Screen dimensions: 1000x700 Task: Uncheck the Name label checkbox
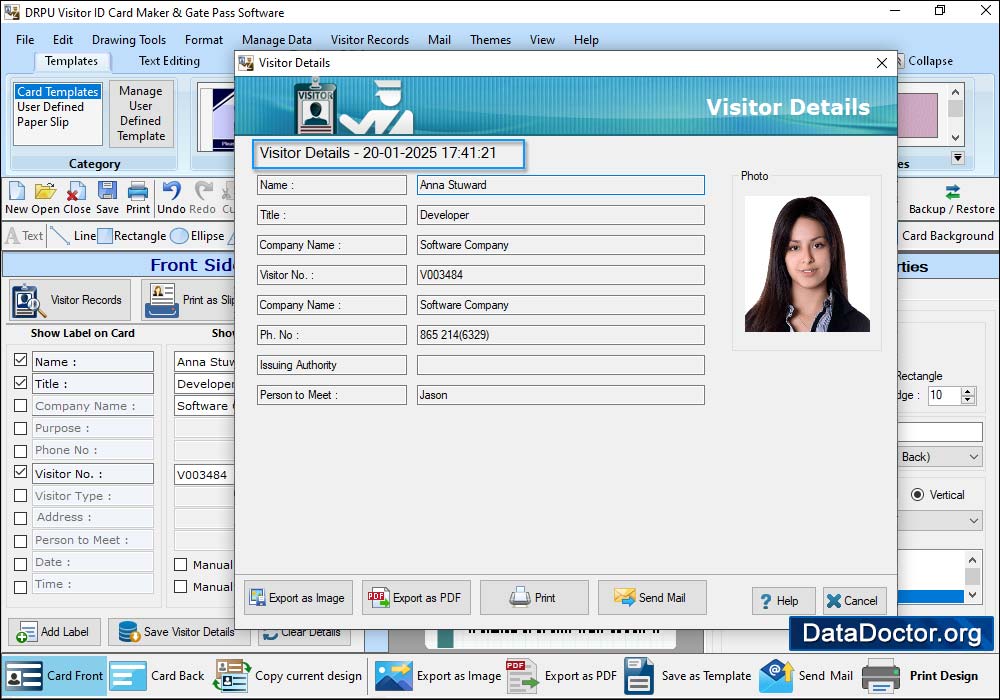coord(20,360)
